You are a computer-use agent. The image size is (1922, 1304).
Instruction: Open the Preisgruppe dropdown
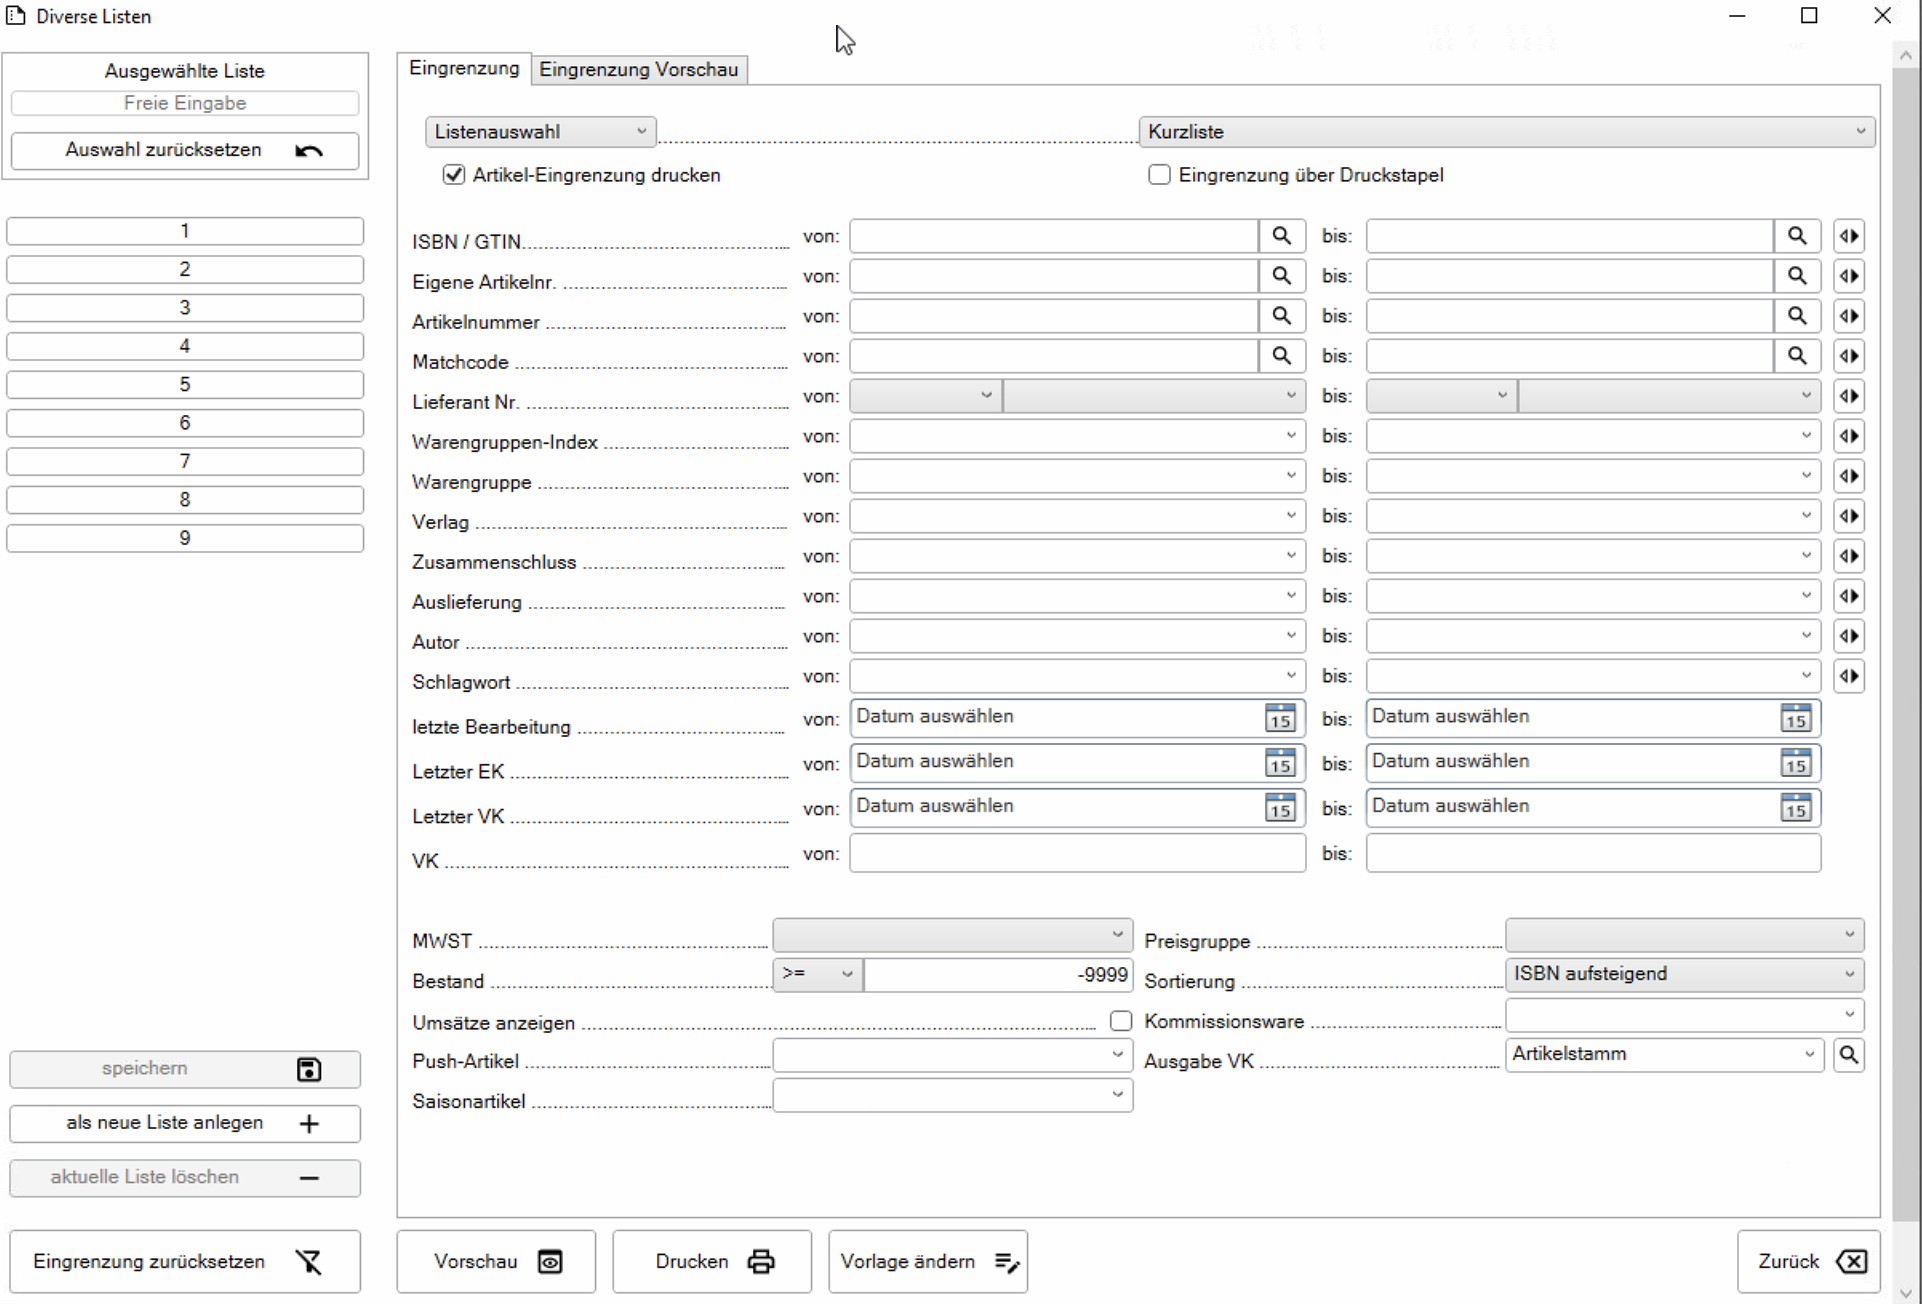(1684, 935)
